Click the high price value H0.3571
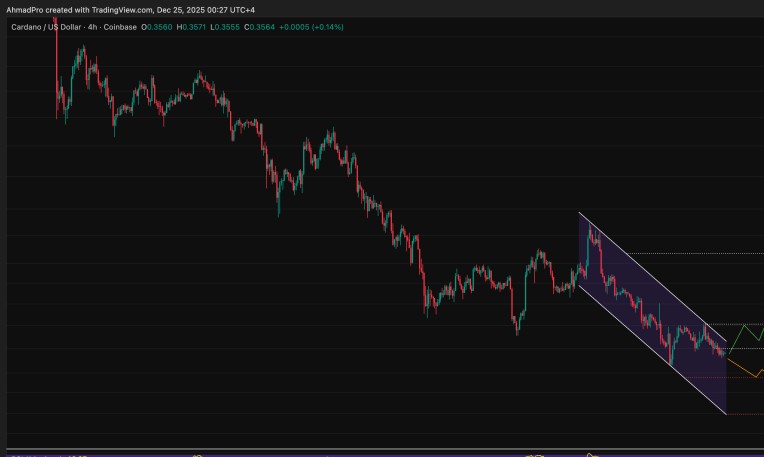The height and width of the screenshot is (457, 764). tap(190, 27)
